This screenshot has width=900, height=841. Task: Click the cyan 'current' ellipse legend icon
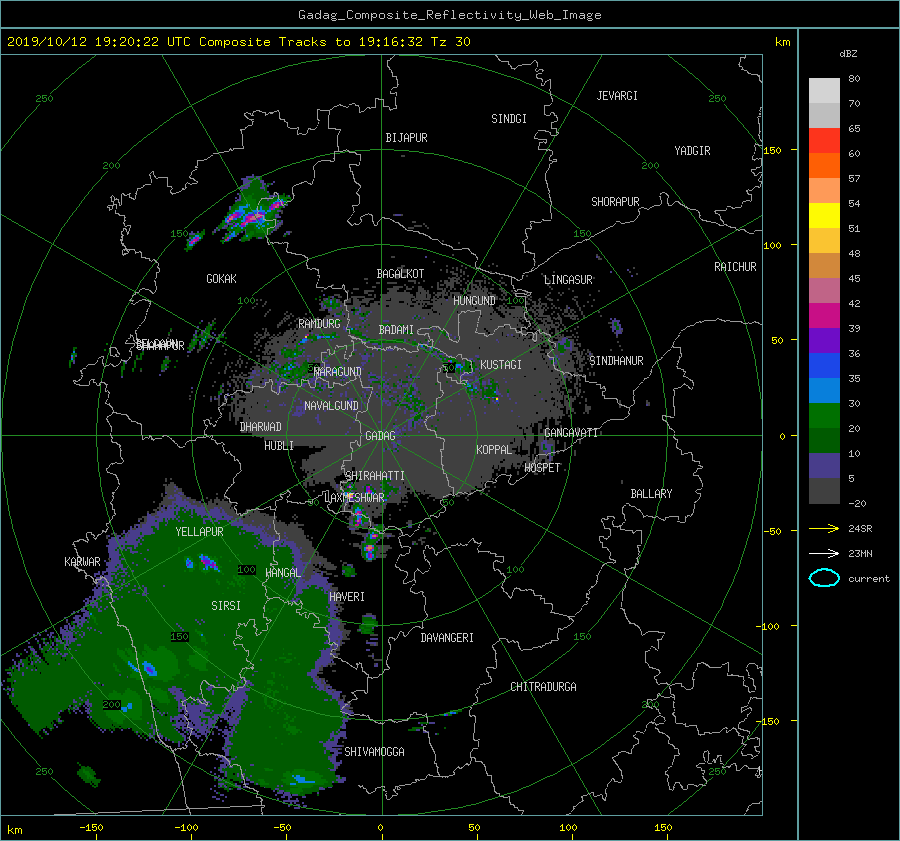click(824, 578)
